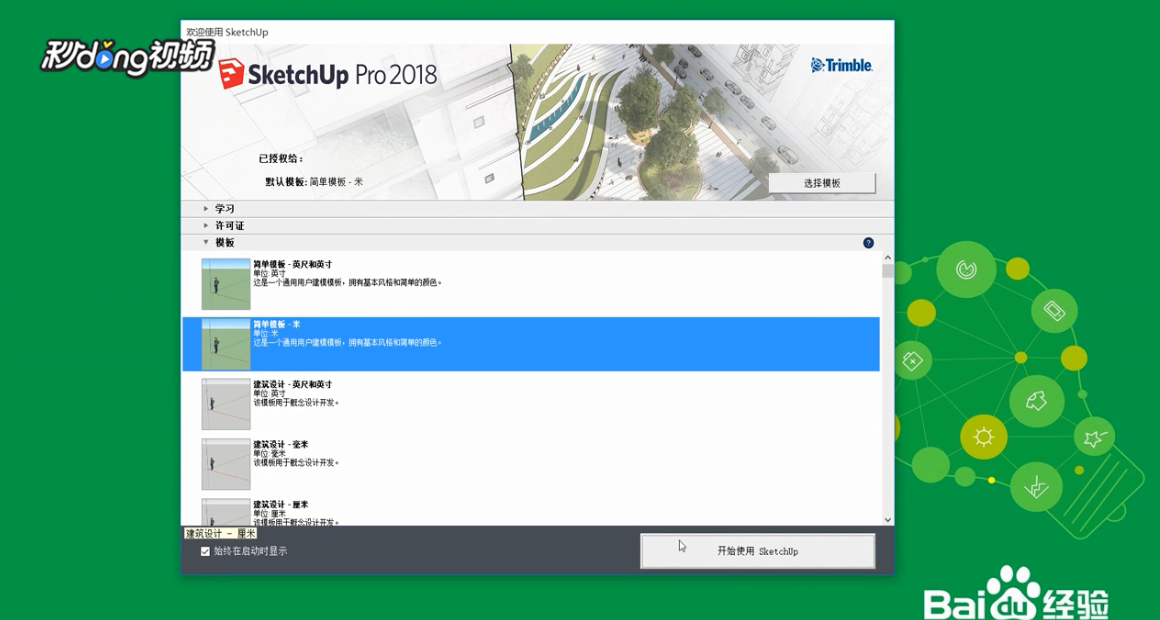The image size is (1160, 620).
Task: Expand the 许可证 section
Action: coord(537,226)
